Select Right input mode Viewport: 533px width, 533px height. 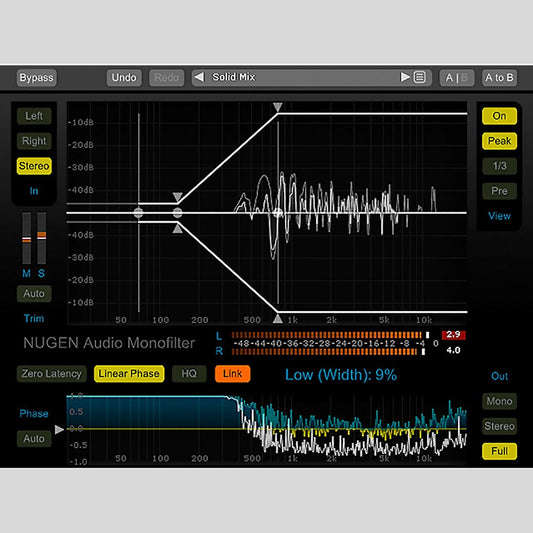coord(34,141)
